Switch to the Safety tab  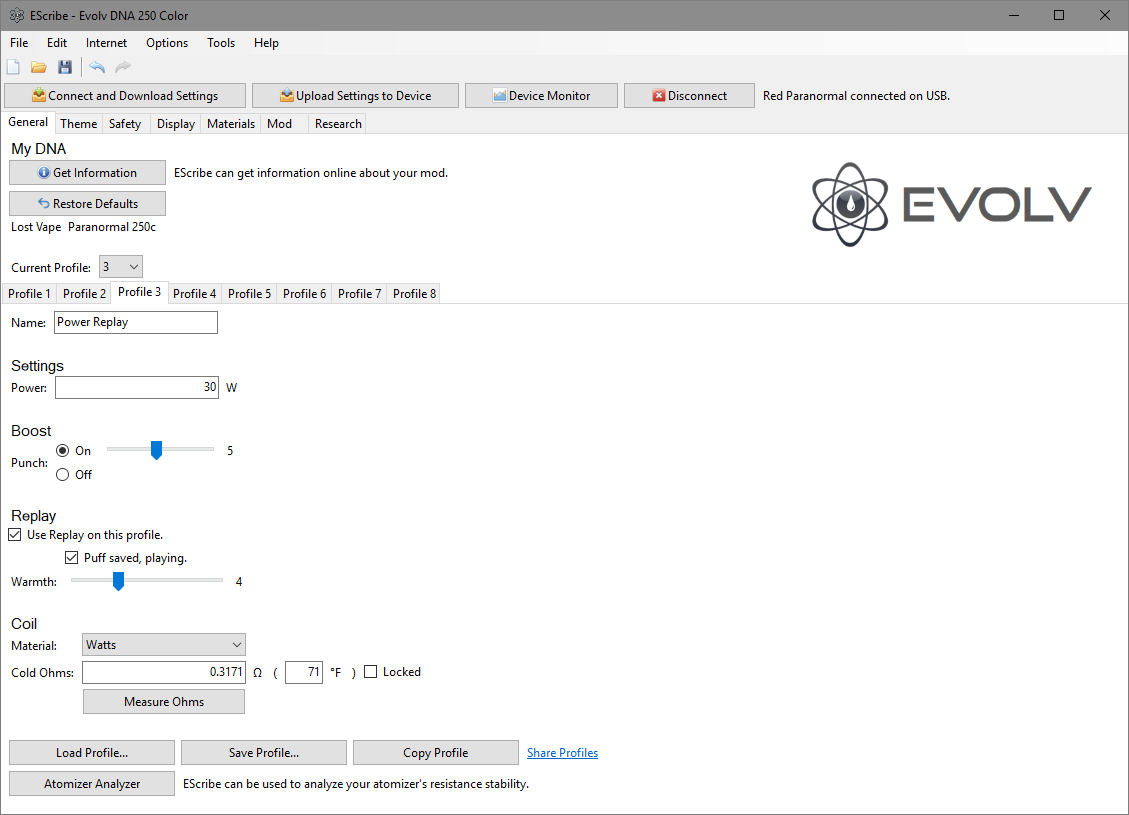[125, 124]
